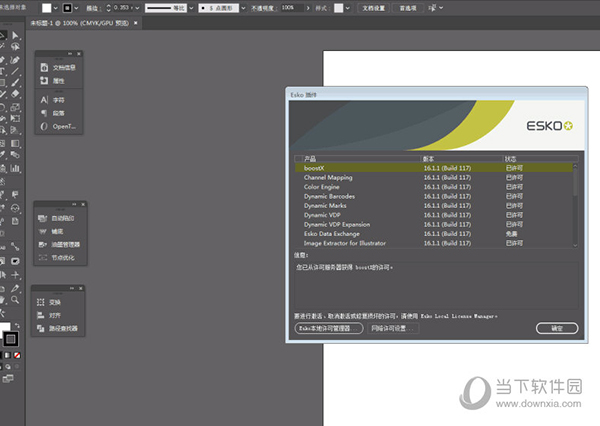600x426 pixels.
Task: Open the 段落 paragraph panel icon
Action: [44, 113]
